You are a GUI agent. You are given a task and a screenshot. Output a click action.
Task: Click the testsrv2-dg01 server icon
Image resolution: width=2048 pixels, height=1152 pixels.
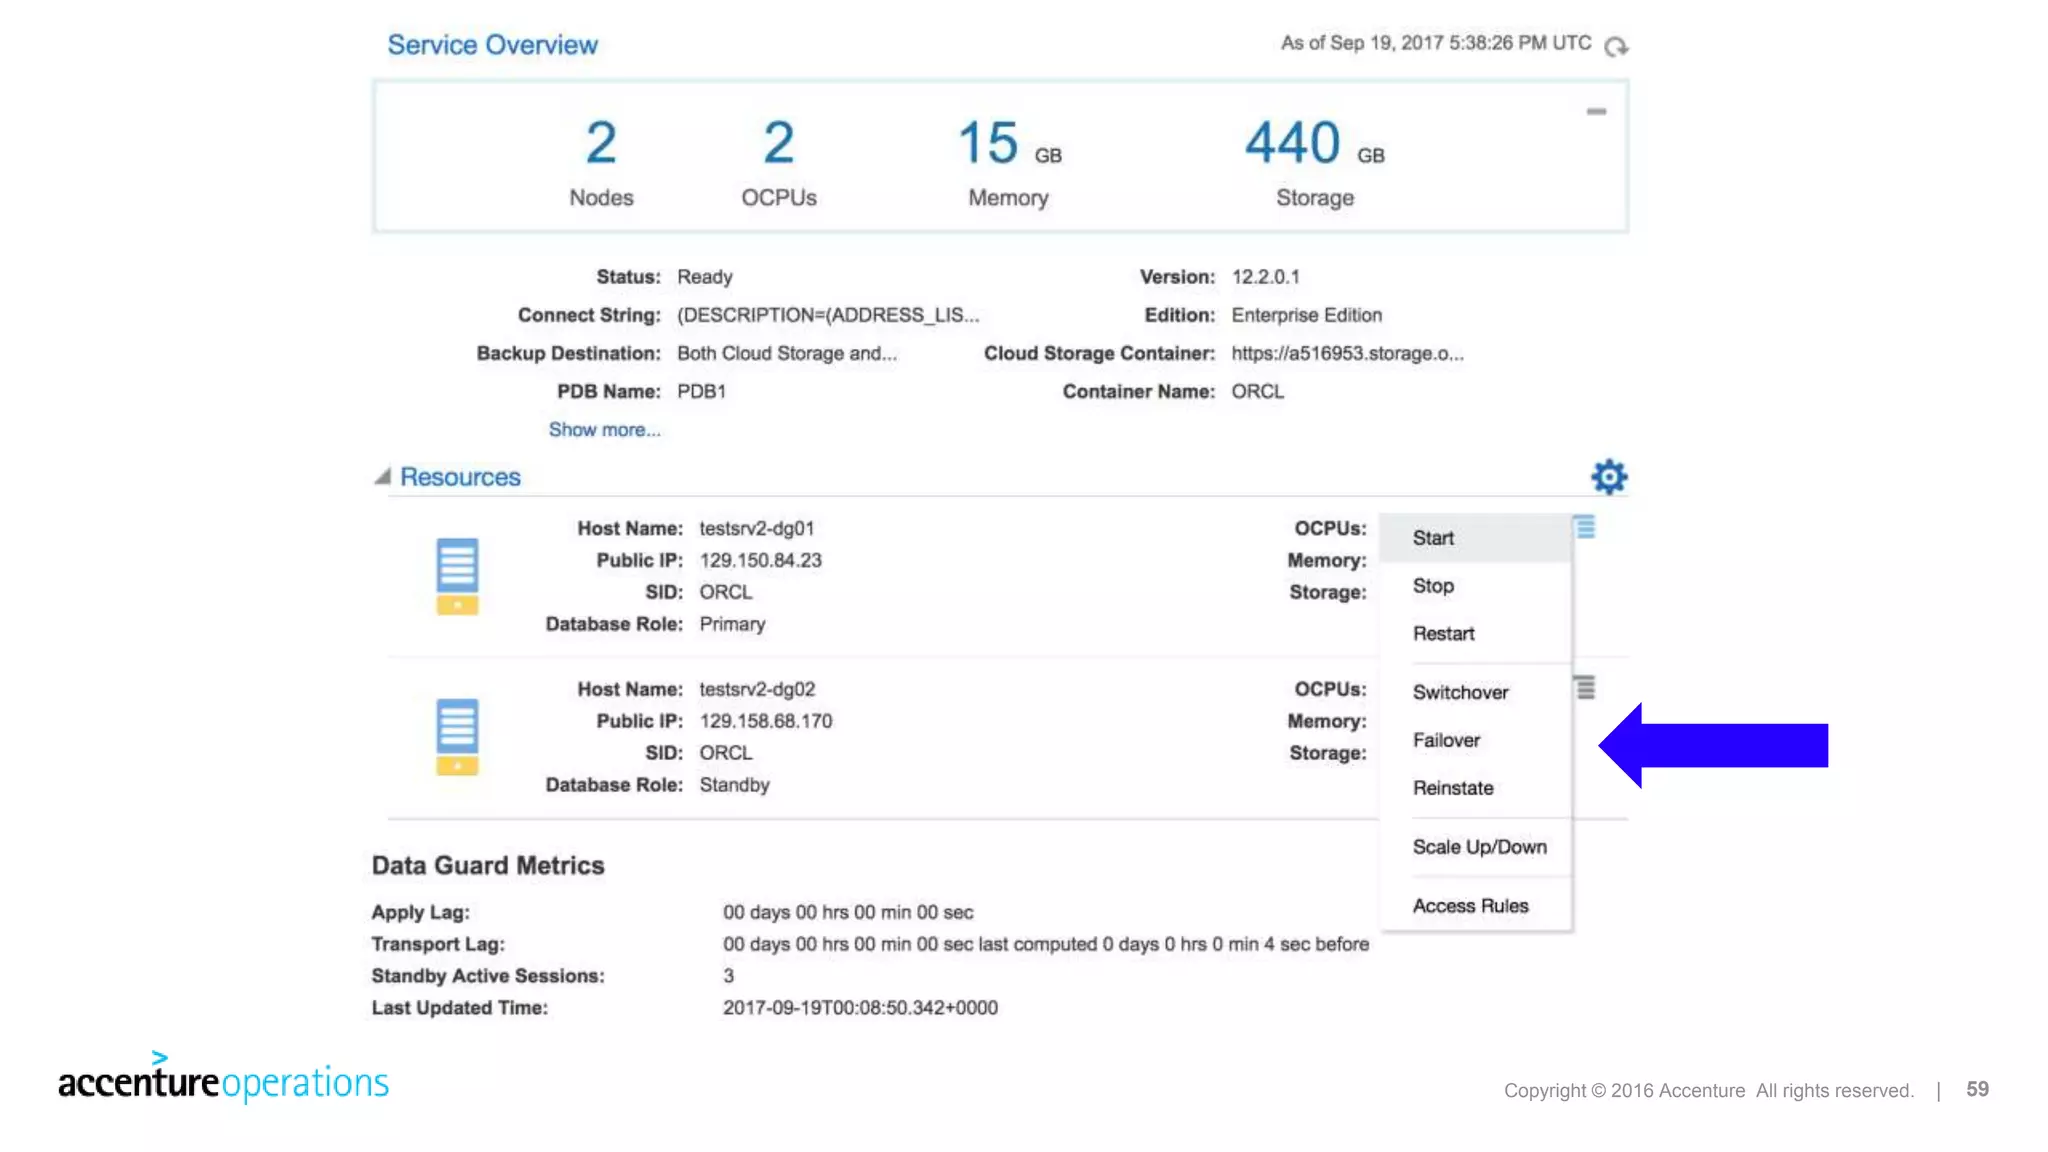[457, 576]
